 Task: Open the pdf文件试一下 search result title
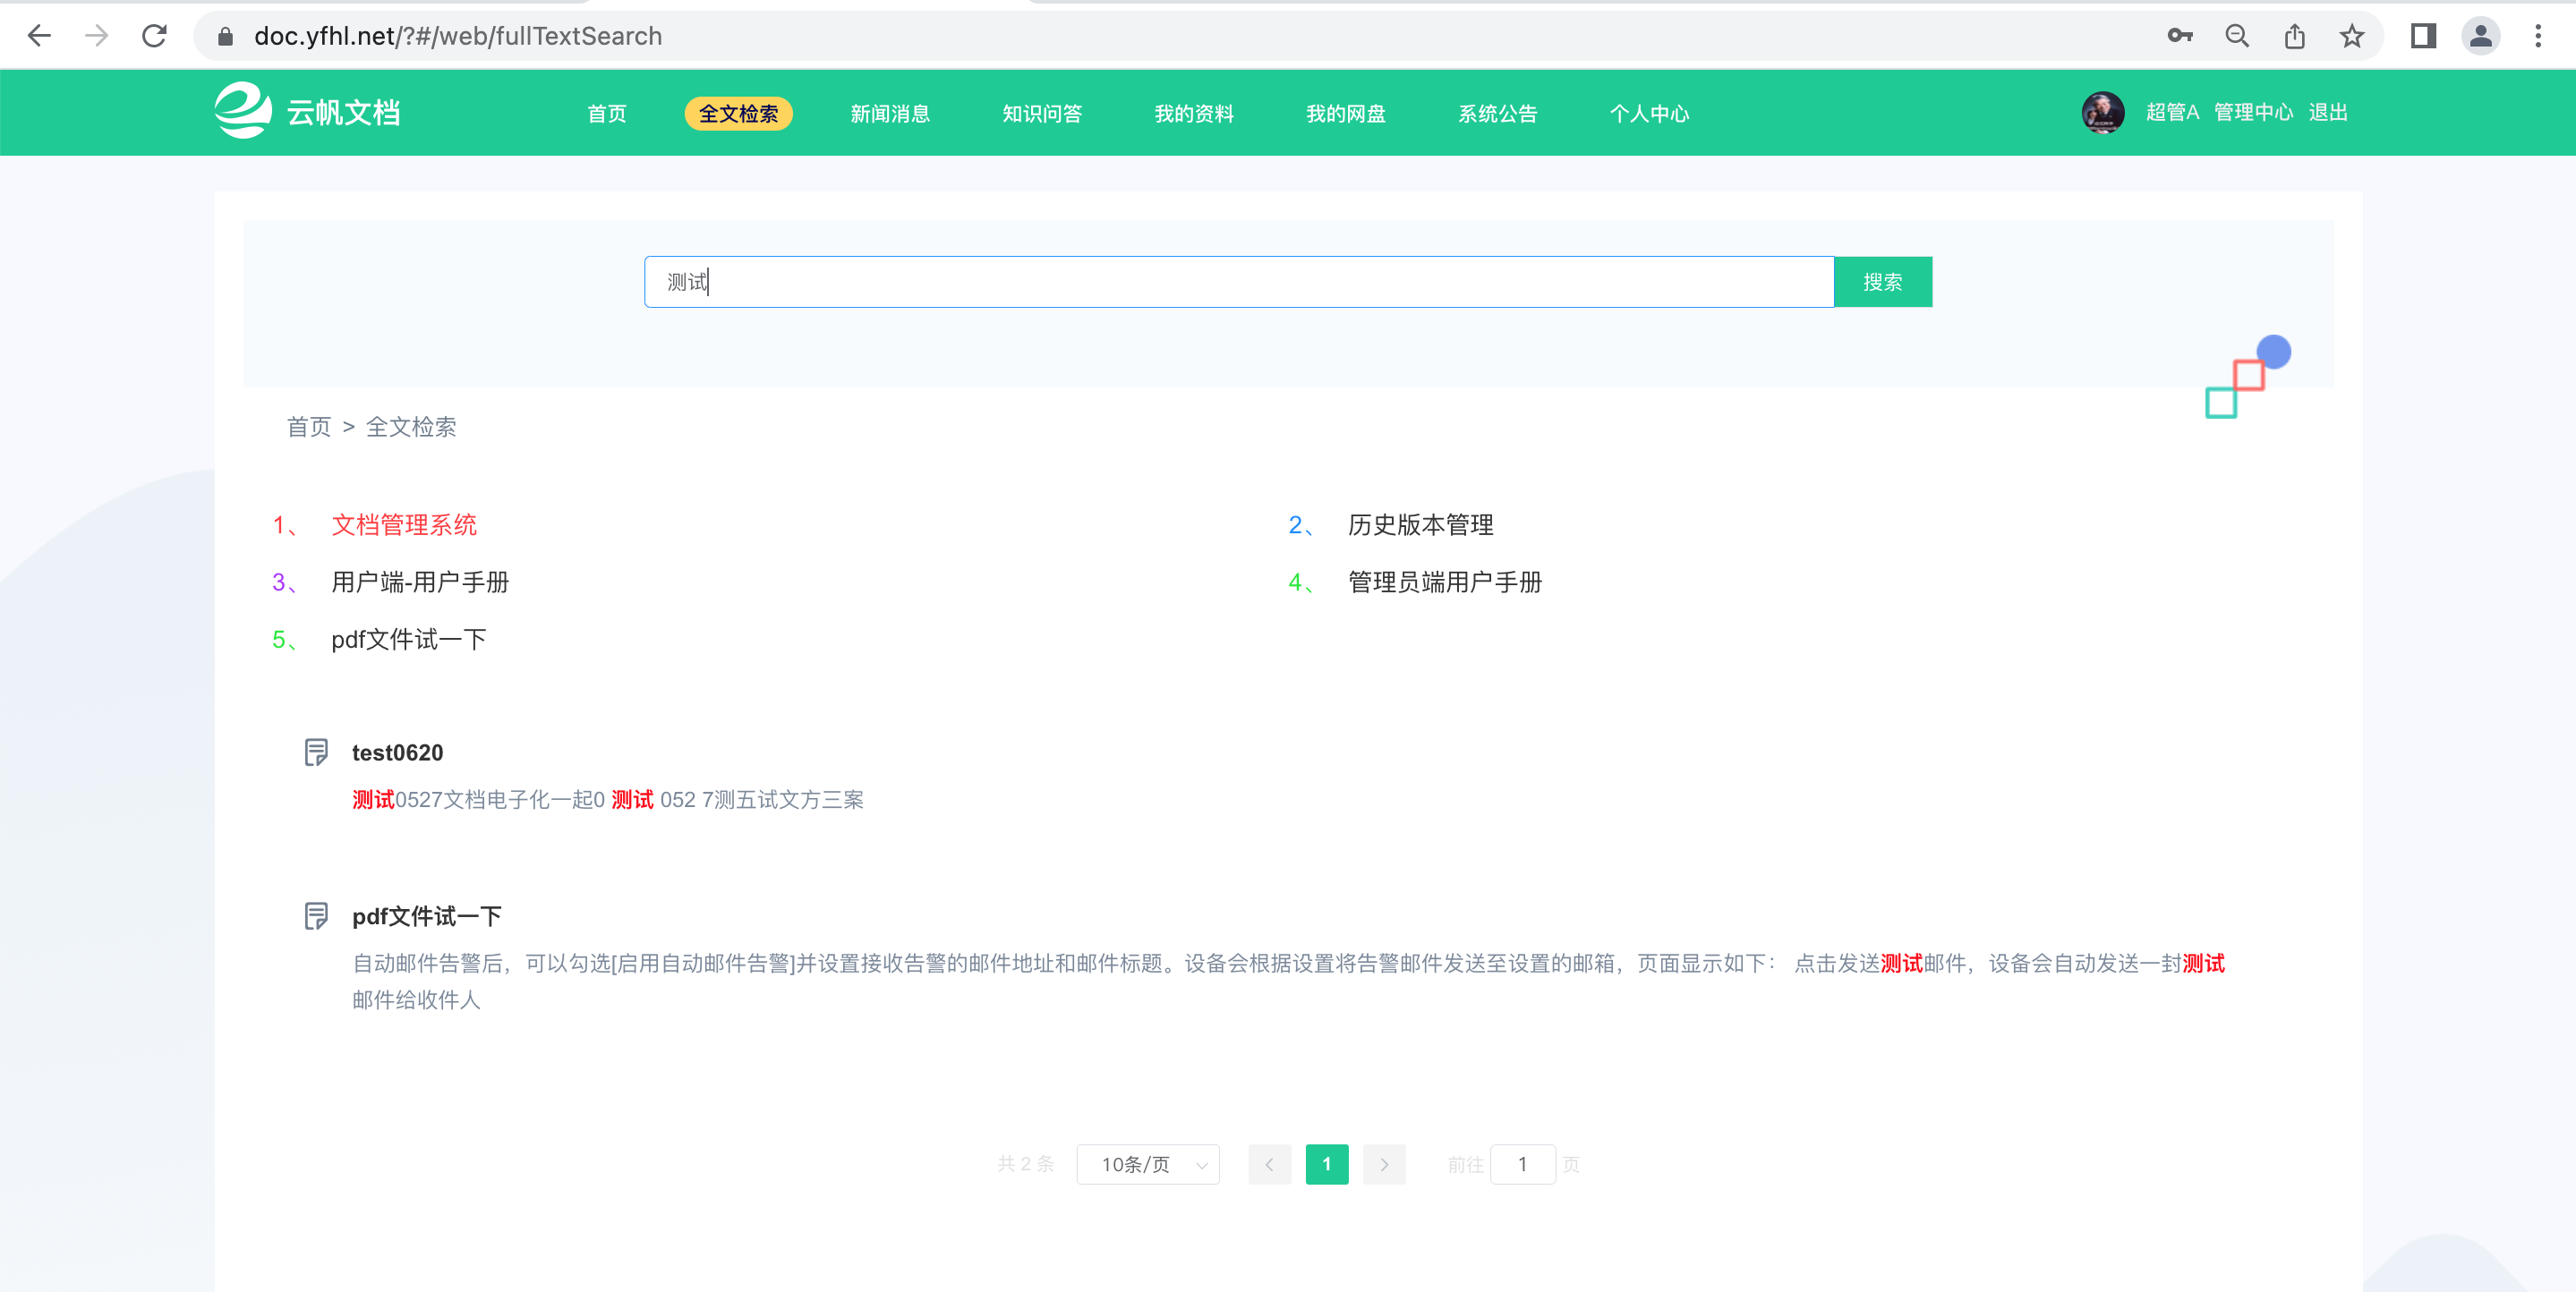pyautogui.click(x=427, y=916)
